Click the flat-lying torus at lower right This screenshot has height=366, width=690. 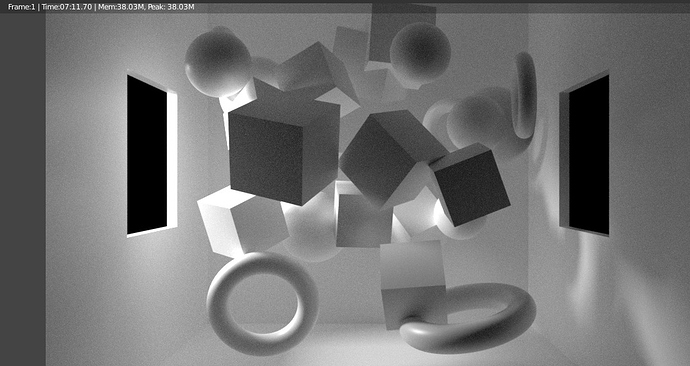tap(469, 318)
